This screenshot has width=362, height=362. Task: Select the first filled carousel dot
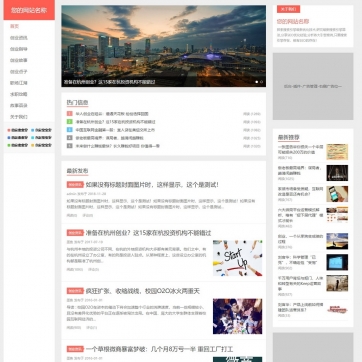point(257,82)
